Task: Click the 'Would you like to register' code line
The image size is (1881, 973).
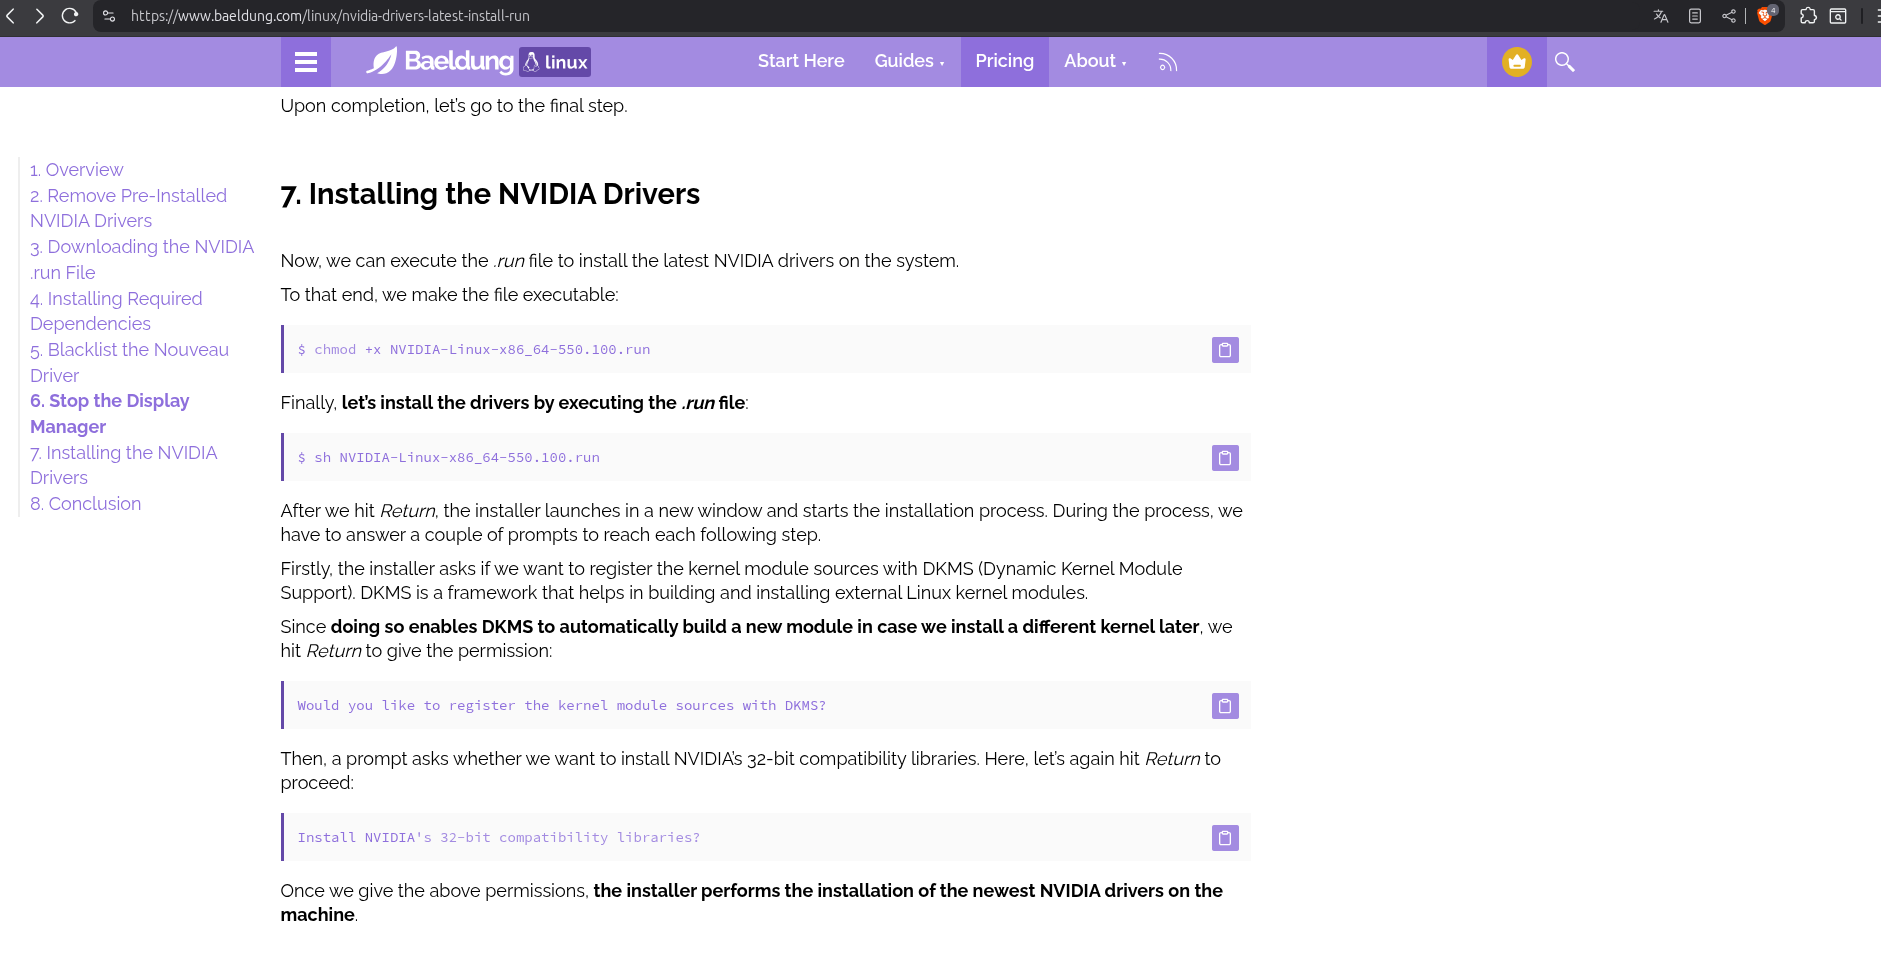Action: 561,706
